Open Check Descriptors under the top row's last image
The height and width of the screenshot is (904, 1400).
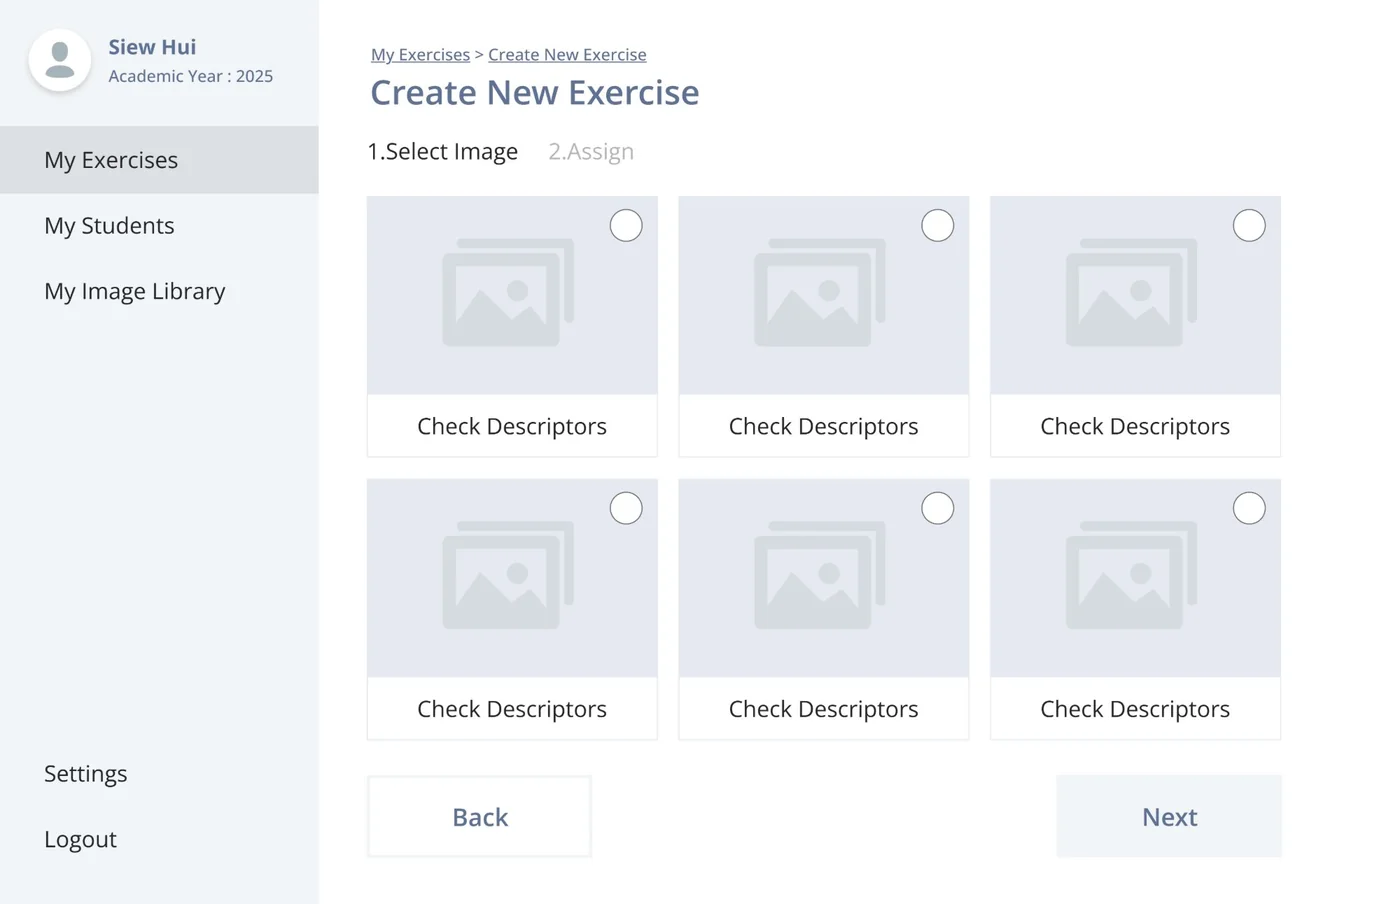coord(1135,426)
